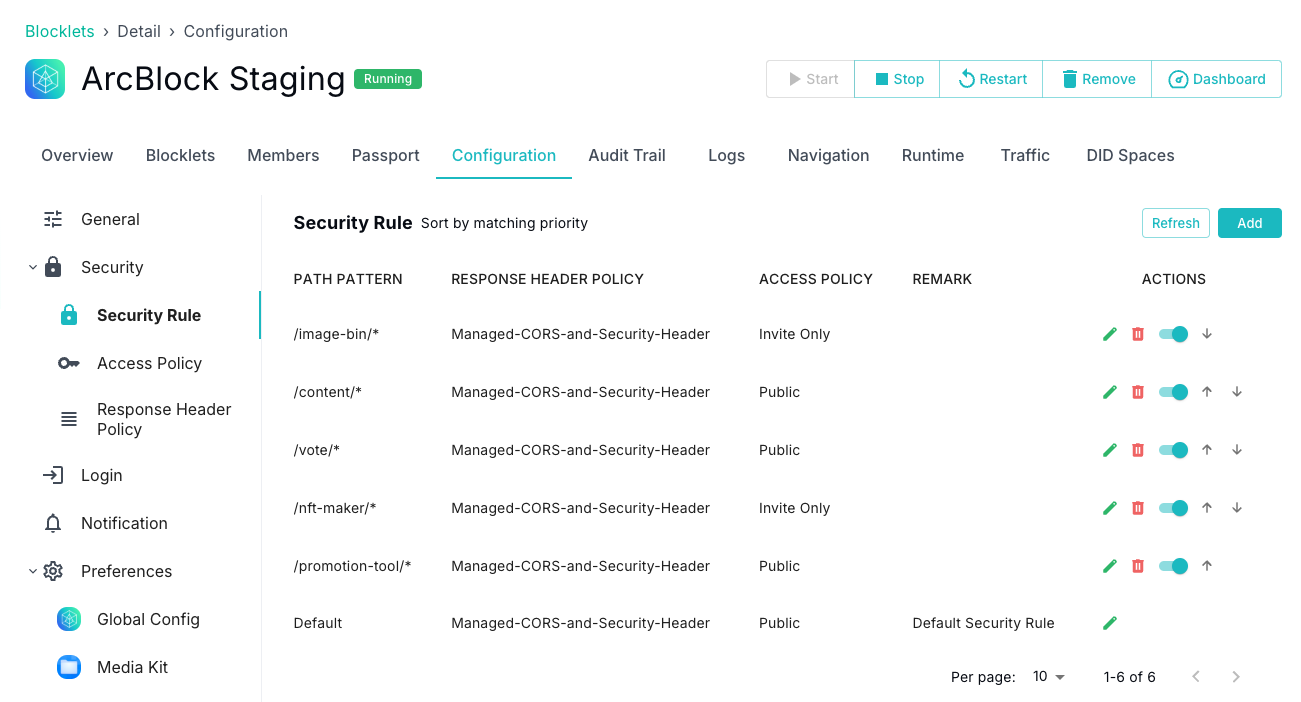The width and height of the screenshot is (1301, 702).
Task: Click the Add security rule button
Action: [1249, 223]
